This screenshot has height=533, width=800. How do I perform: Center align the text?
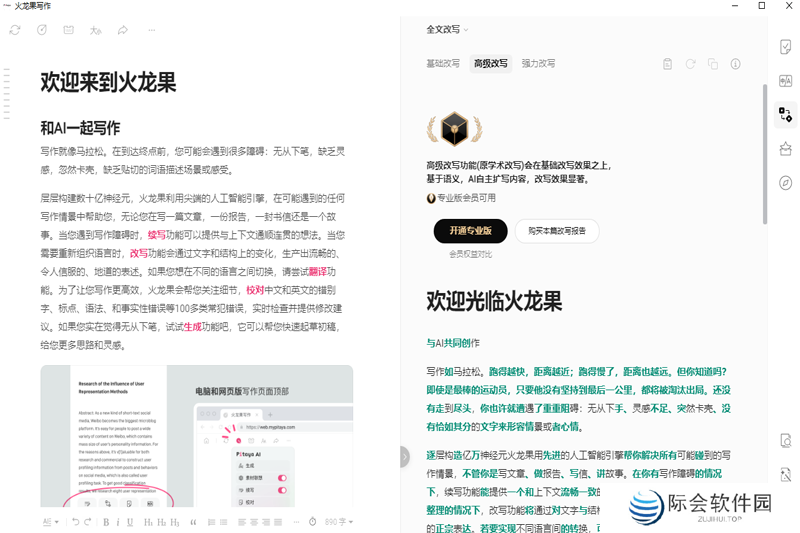pyautogui.click(x=254, y=522)
